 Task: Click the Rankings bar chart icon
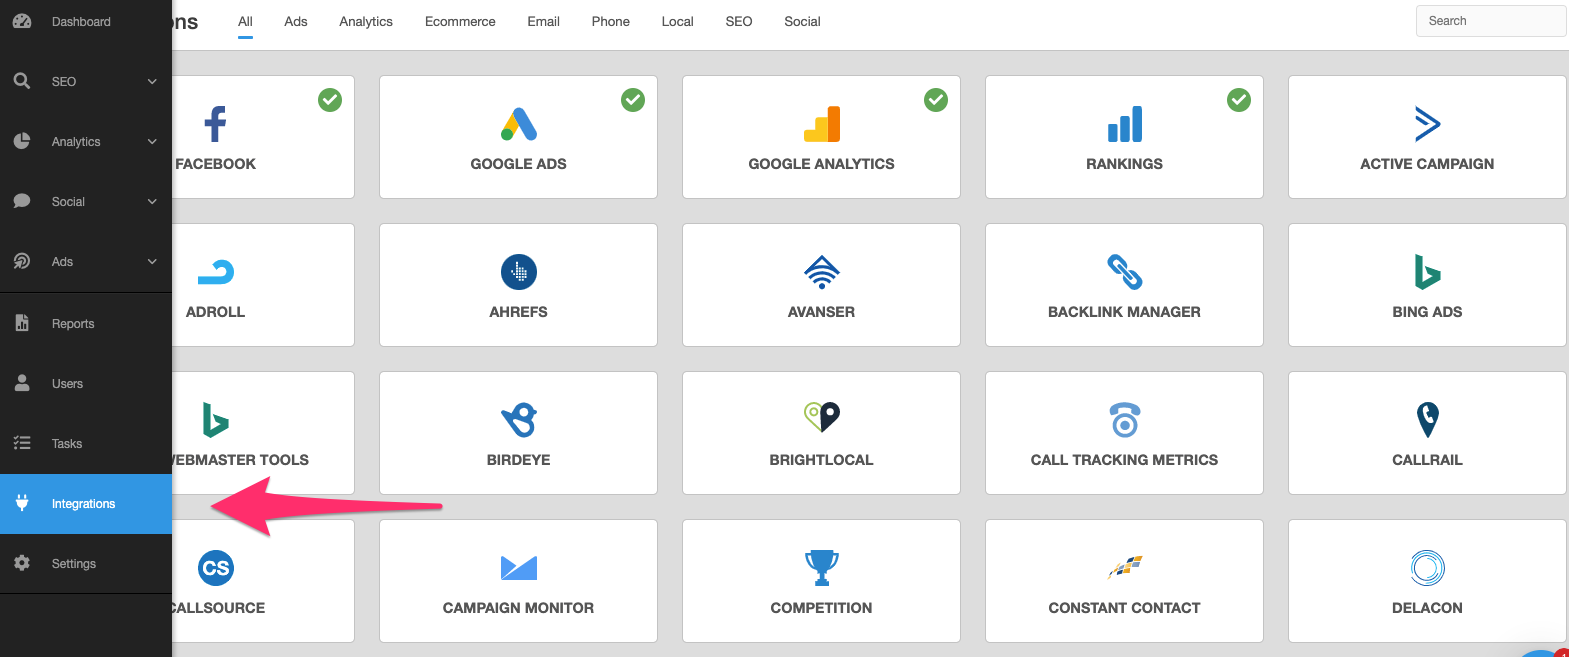click(1125, 124)
